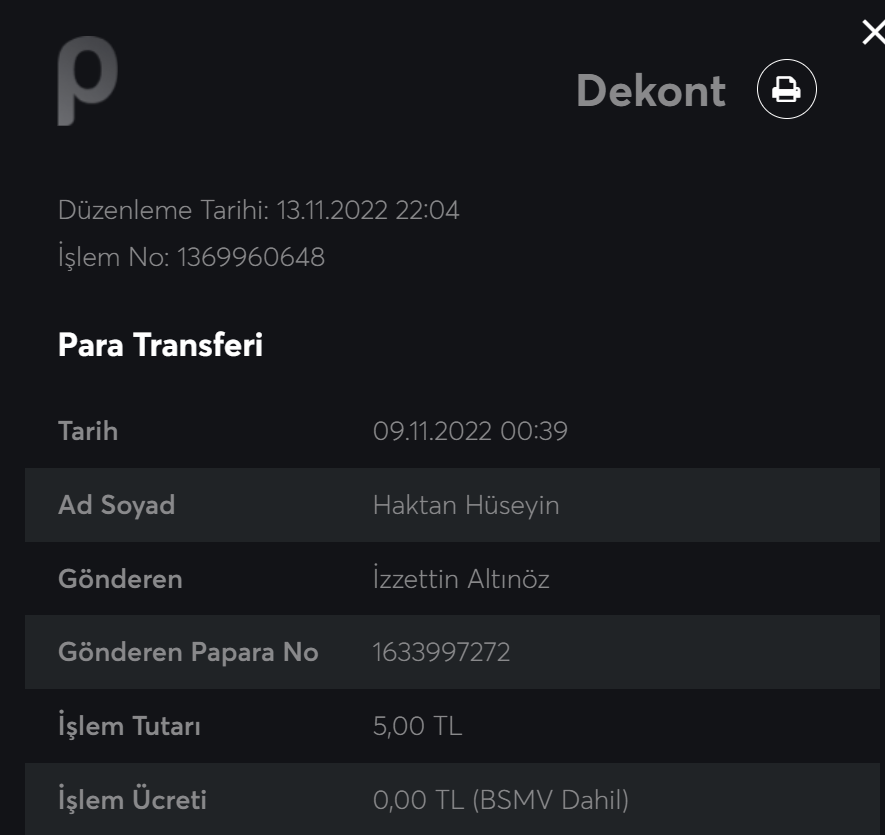Screen dimensions: 885x835
Task: Click the name Haktan Hüseyin
Action: tap(466, 505)
